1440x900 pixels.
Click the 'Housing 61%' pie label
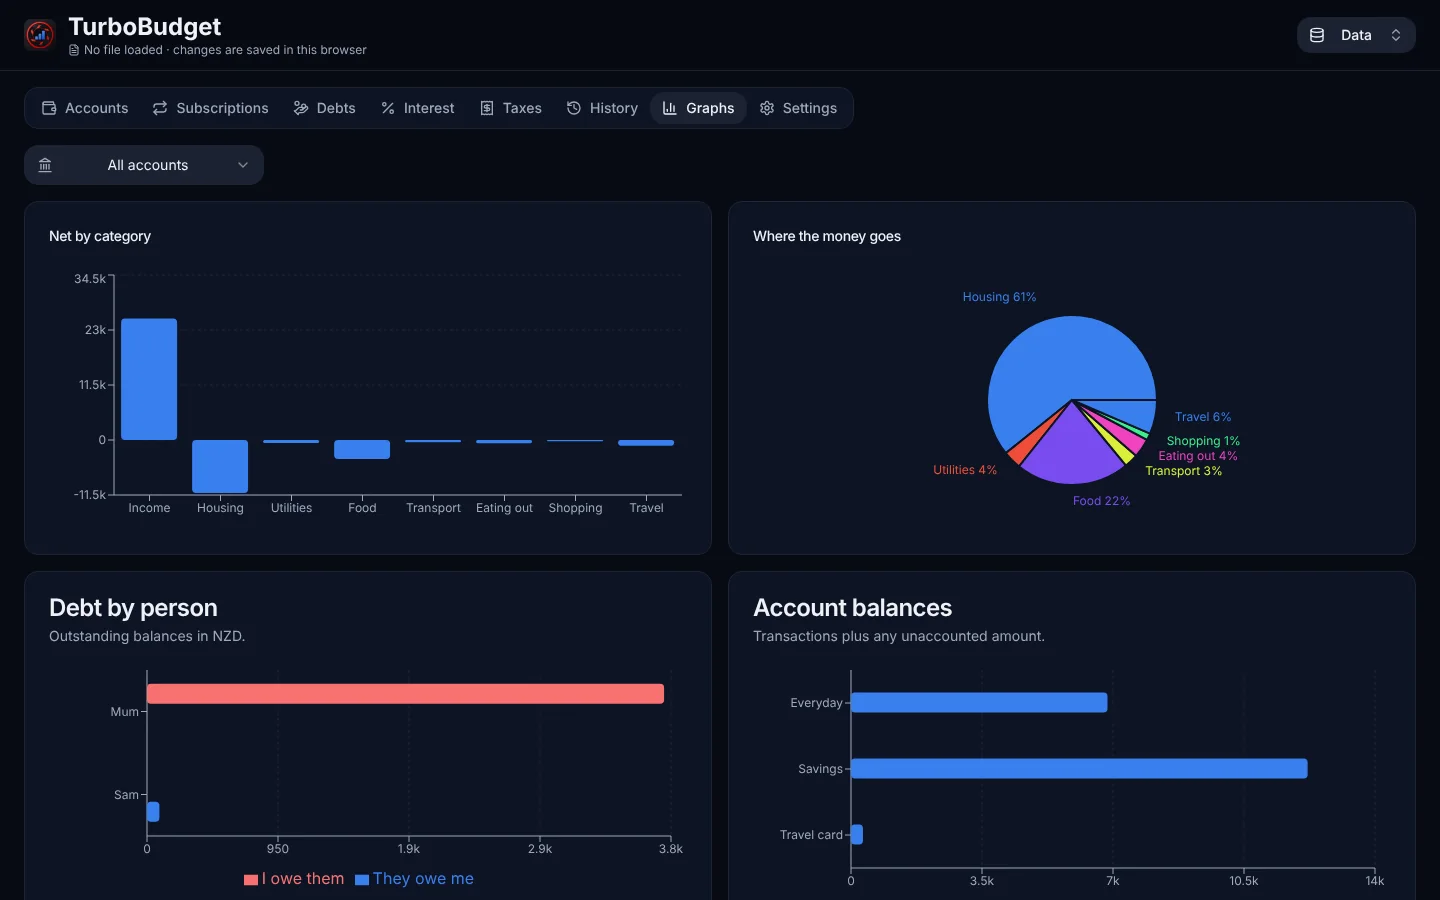999,297
